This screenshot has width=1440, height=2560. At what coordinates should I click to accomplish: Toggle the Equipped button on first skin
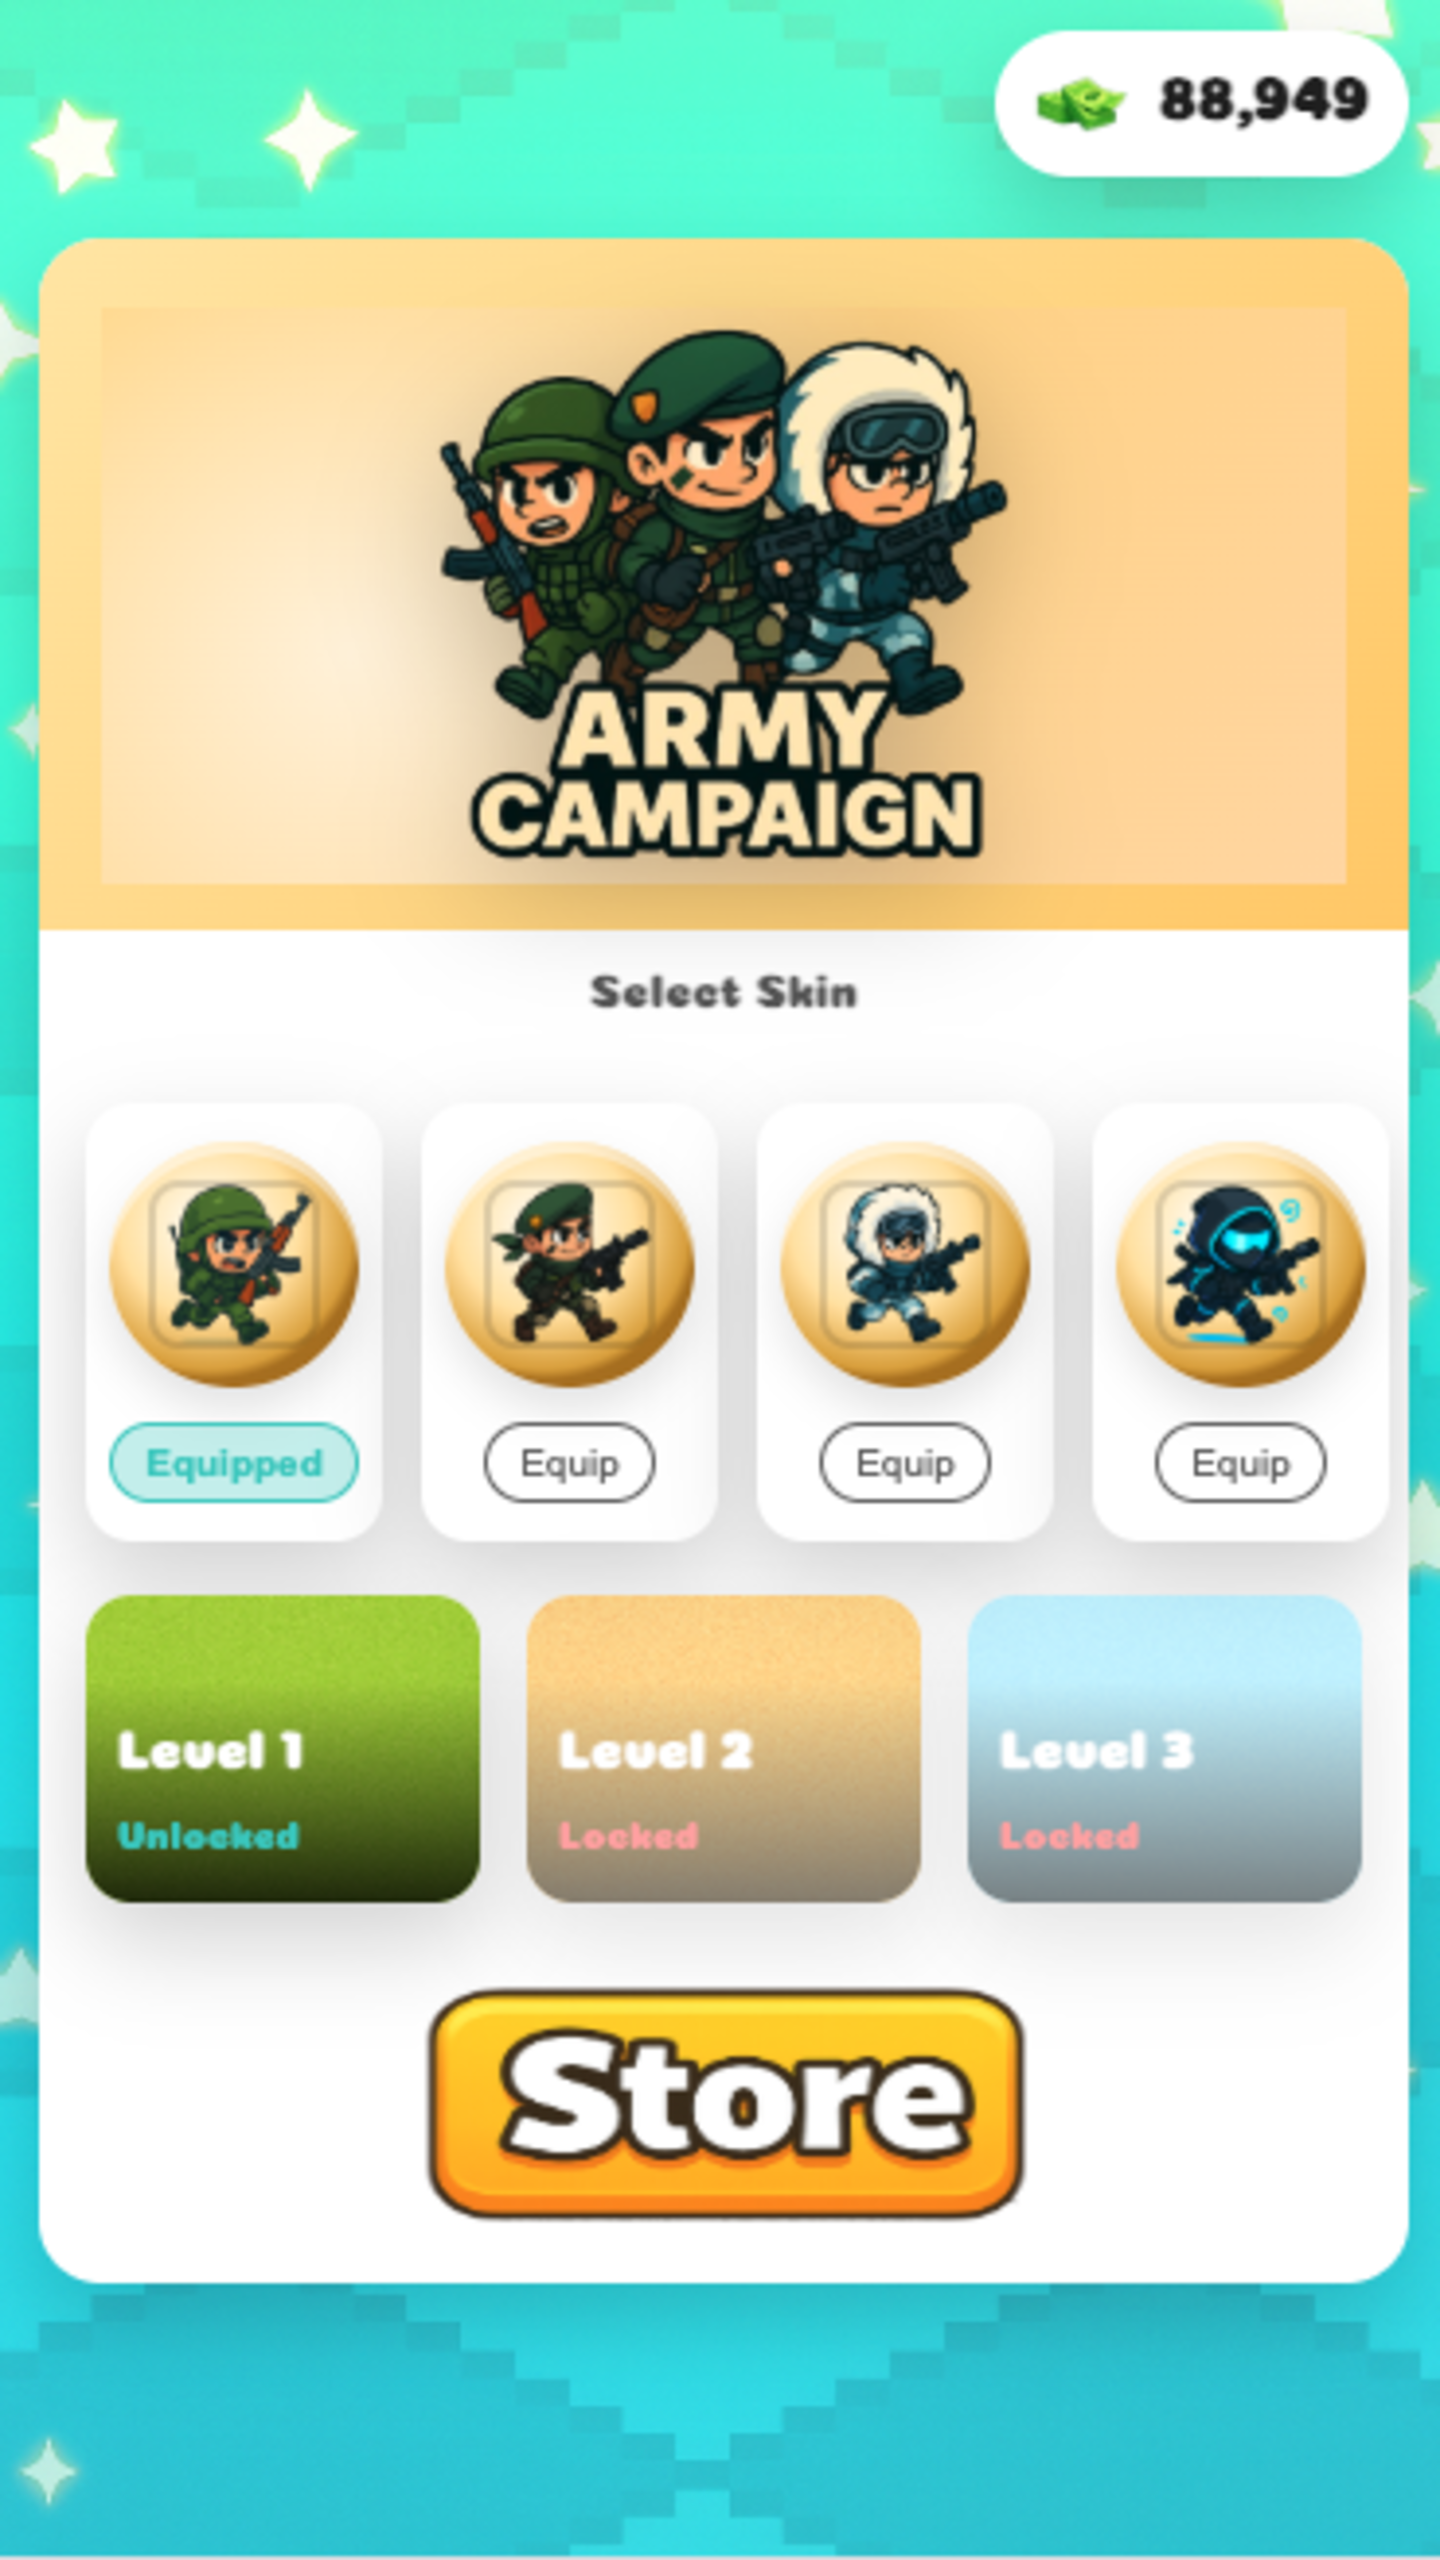[x=234, y=1463]
